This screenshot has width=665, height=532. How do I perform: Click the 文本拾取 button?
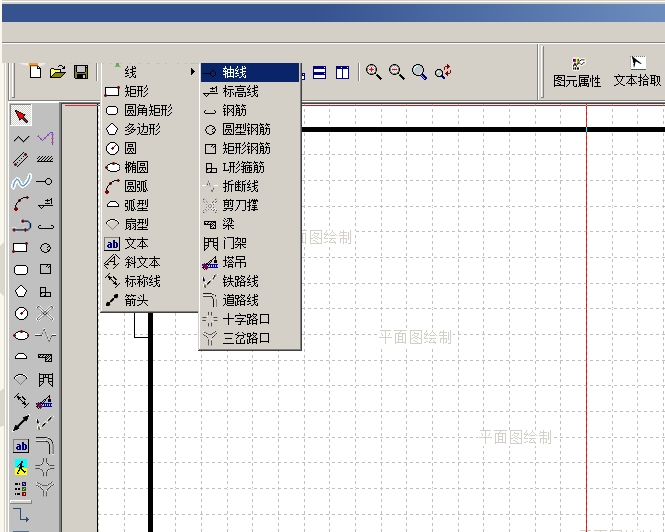[637, 72]
